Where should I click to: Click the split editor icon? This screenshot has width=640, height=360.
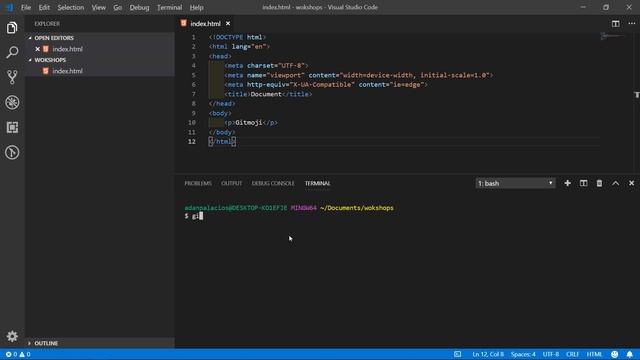616,24
